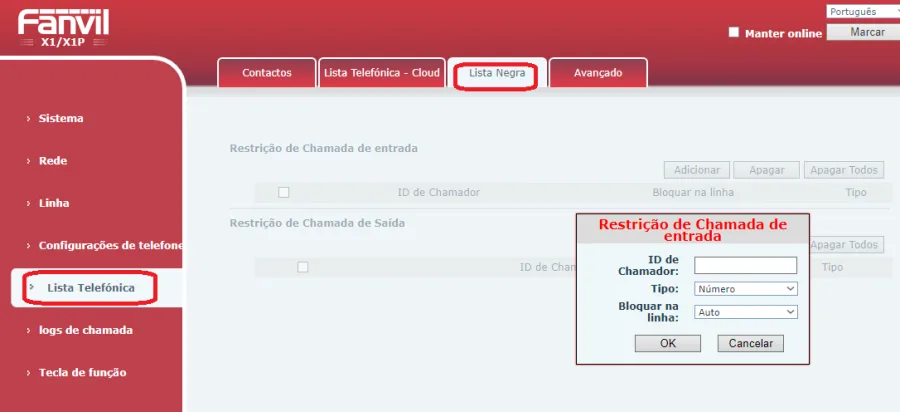This screenshot has height=412, width=900.
Task: Open the Bloquar na linha dropdown showing Auto
Action: [x=746, y=312]
